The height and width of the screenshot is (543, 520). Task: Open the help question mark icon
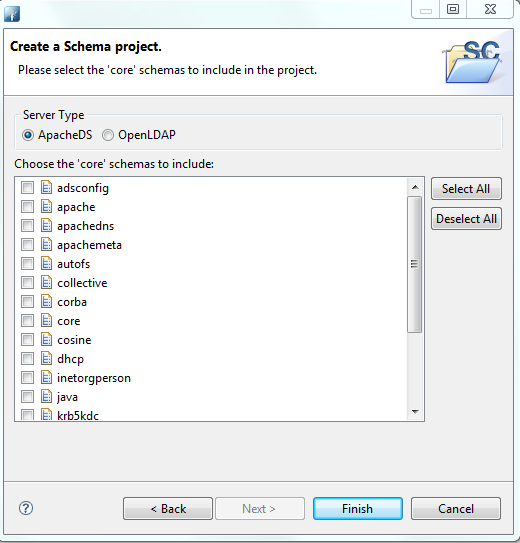tap(26, 508)
